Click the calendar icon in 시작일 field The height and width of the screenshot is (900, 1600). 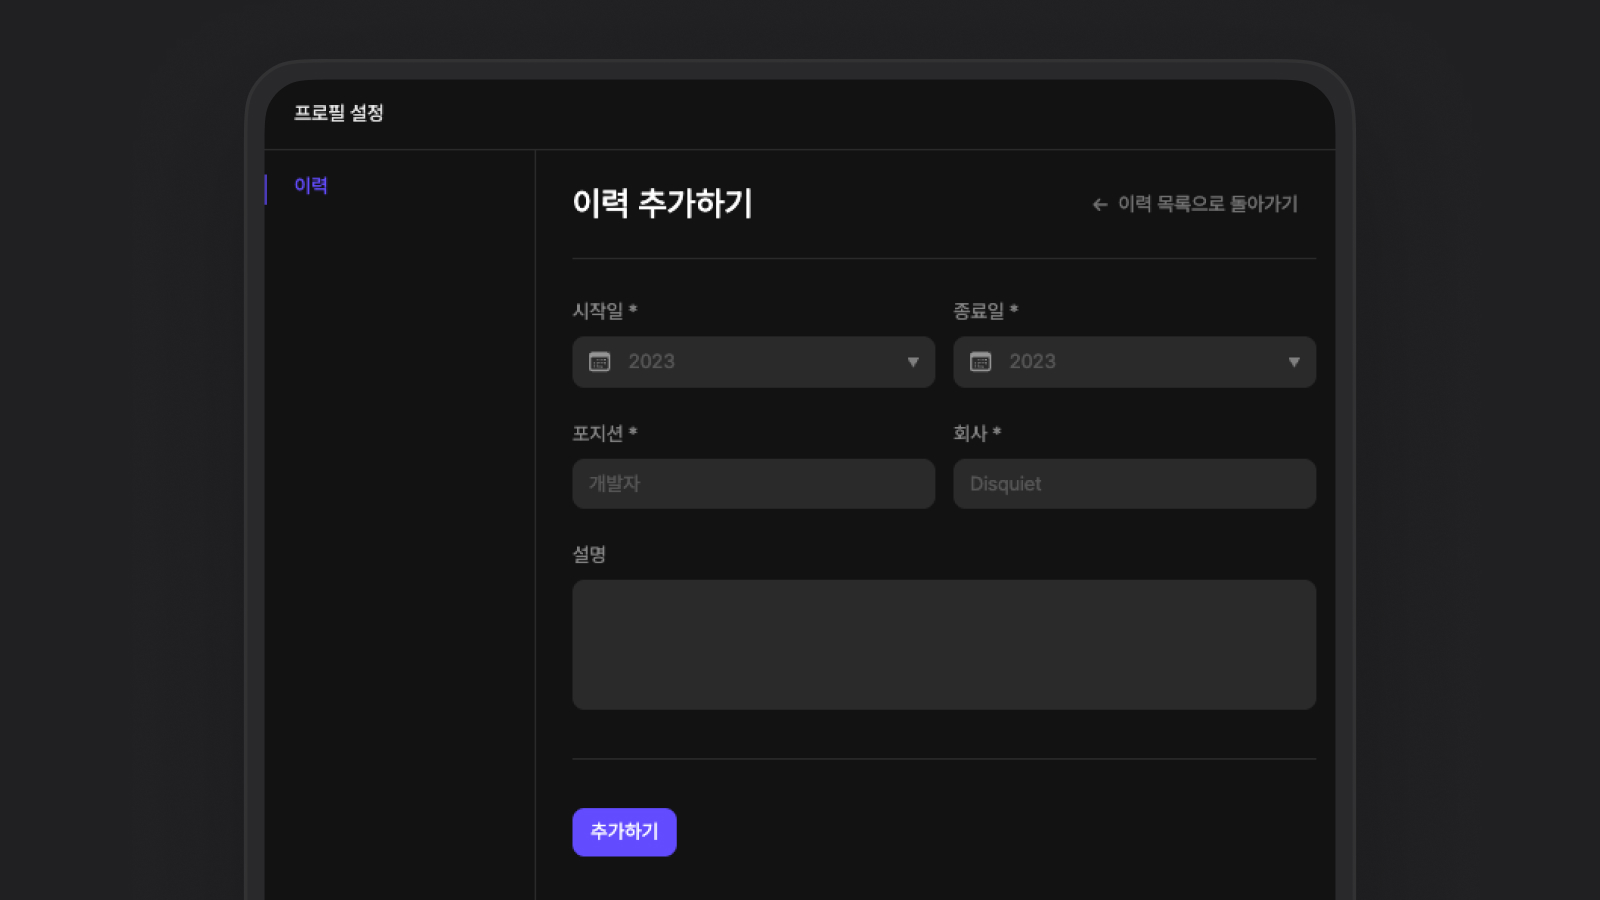600,362
